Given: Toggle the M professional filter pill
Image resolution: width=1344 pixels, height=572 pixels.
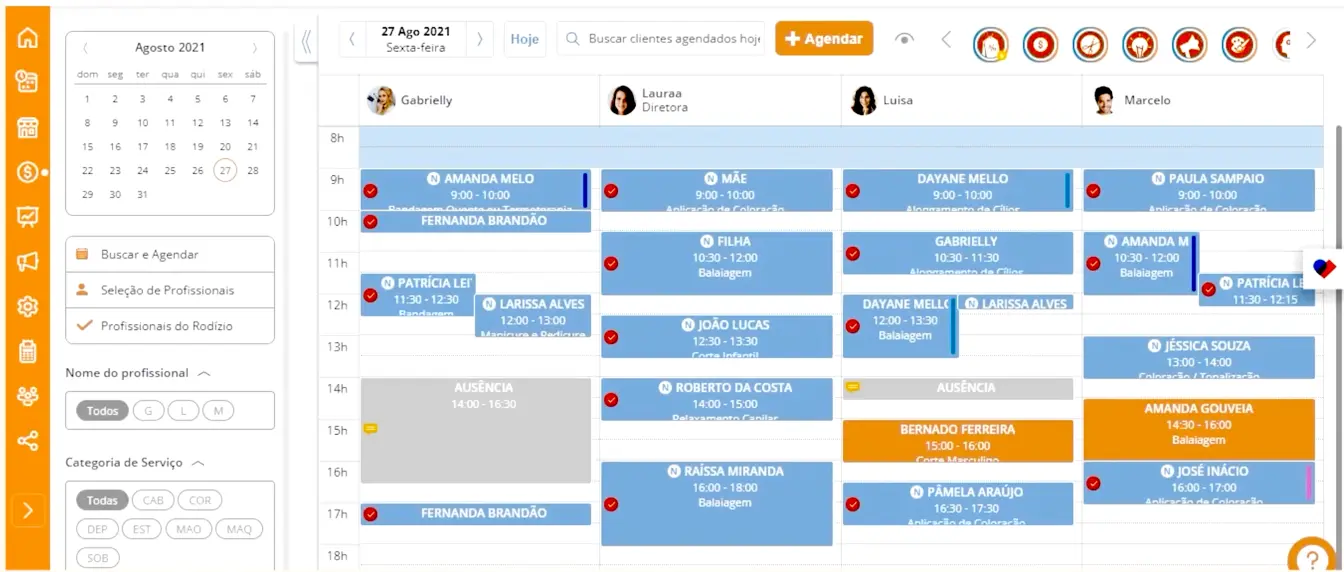Looking at the screenshot, I should (218, 411).
